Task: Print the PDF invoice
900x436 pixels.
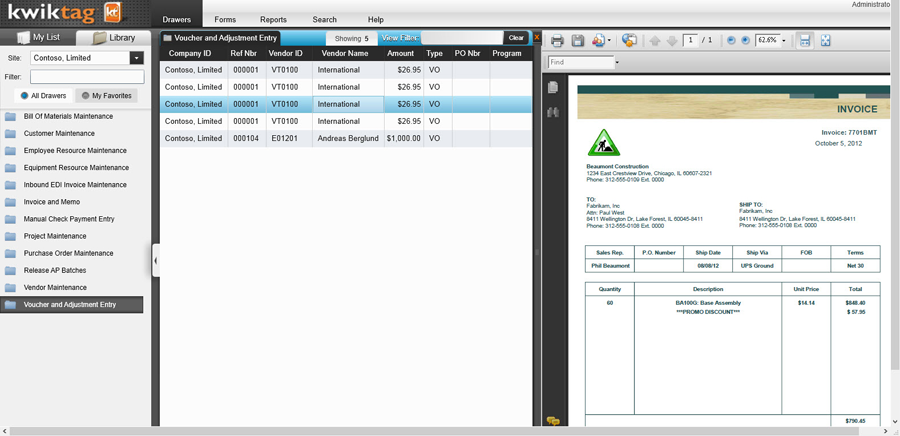Action: click(x=557, y=41)
